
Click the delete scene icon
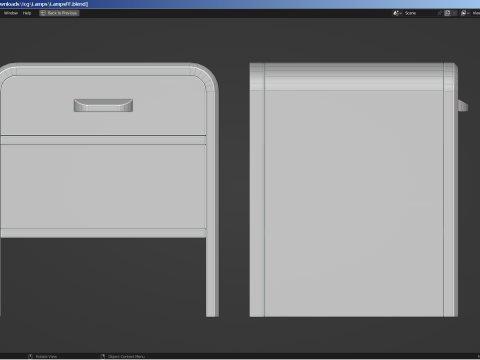[454, 13]
